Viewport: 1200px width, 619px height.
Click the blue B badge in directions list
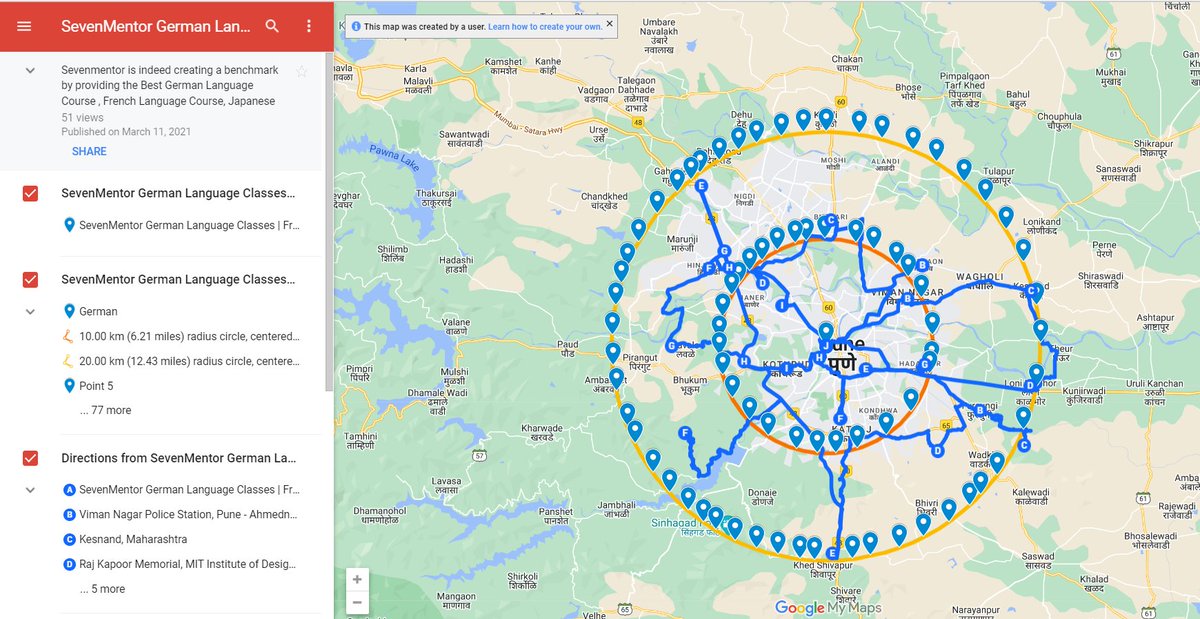pyautogui.click(x=69, y=515)
